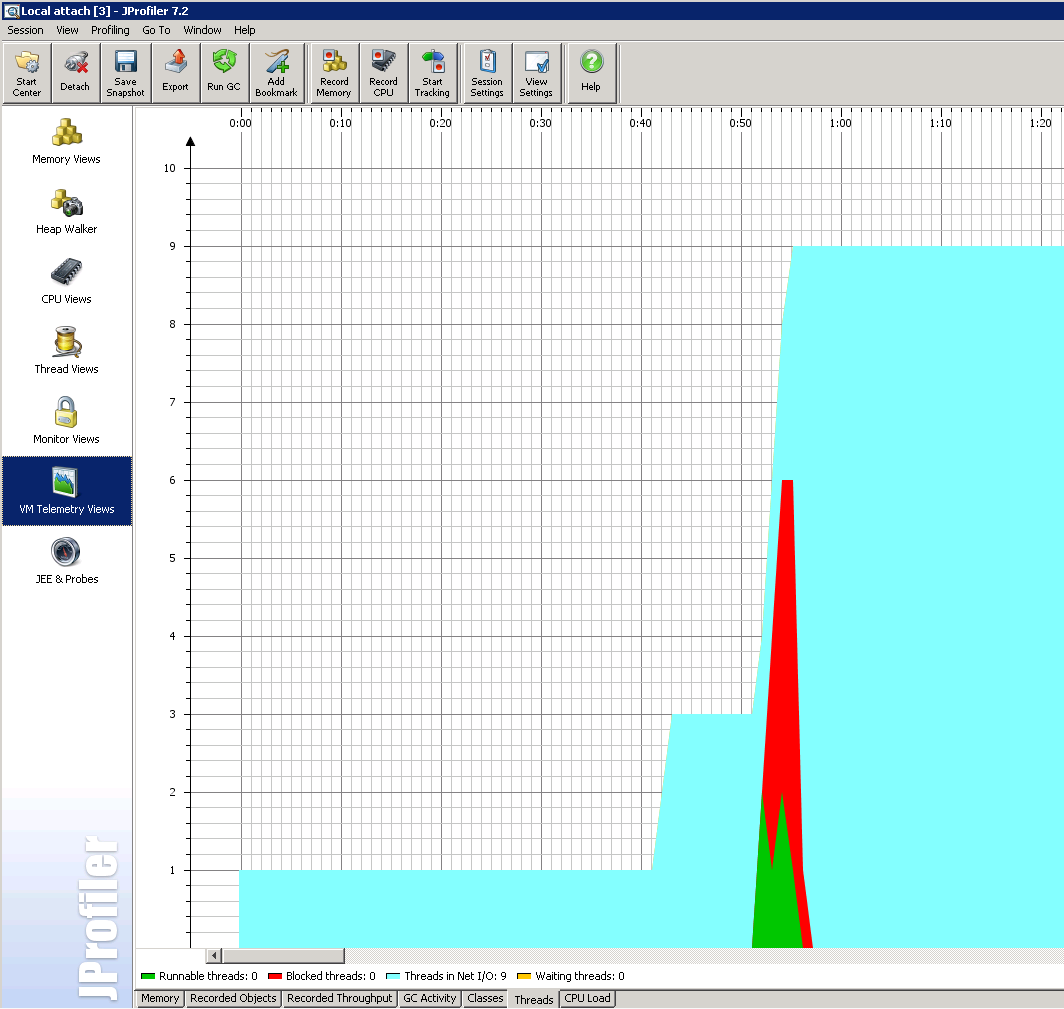Click the 1:00 time axis label
1064x1009 pixels.
point(840,123)
